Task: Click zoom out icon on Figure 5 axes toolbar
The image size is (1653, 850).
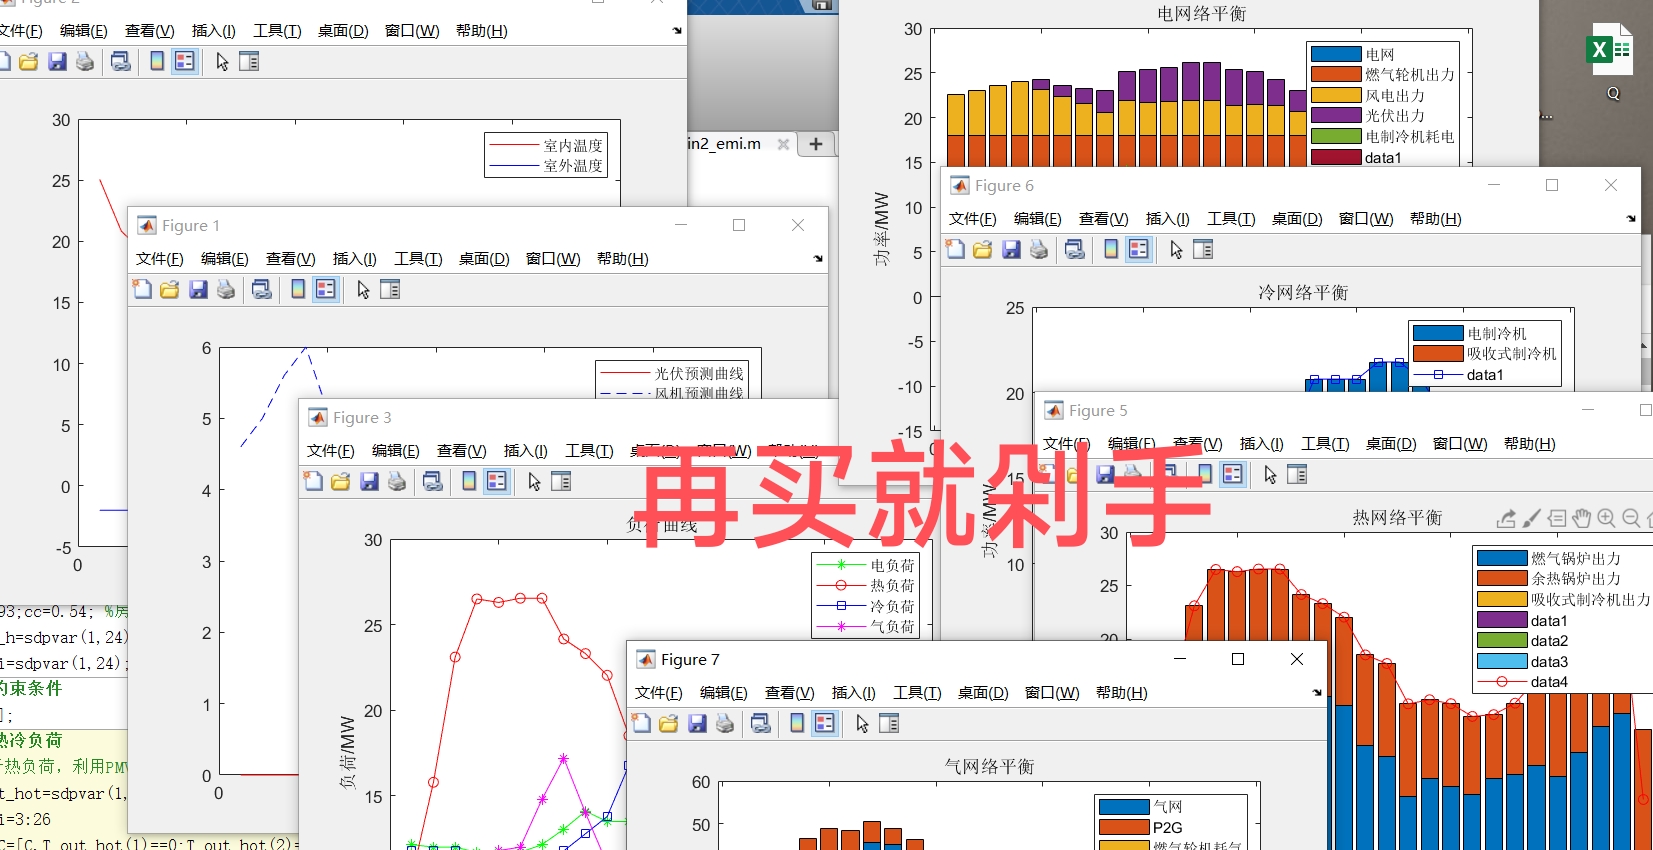Action: [x=1631, y=518]
